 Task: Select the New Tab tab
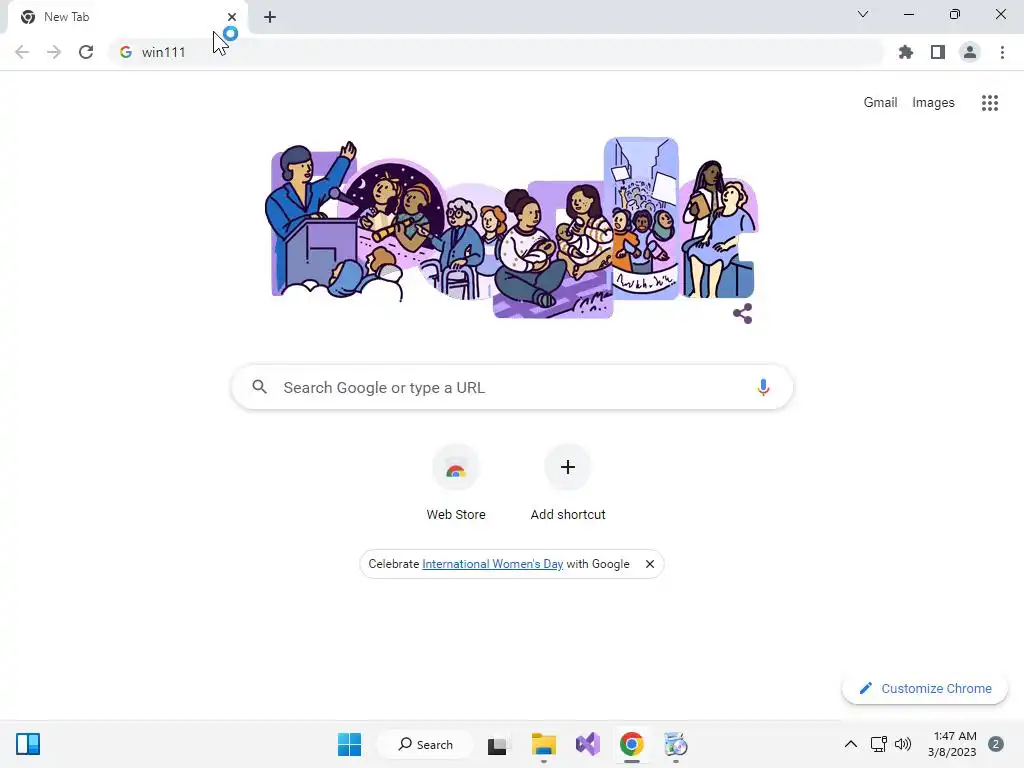pos(127,17)
